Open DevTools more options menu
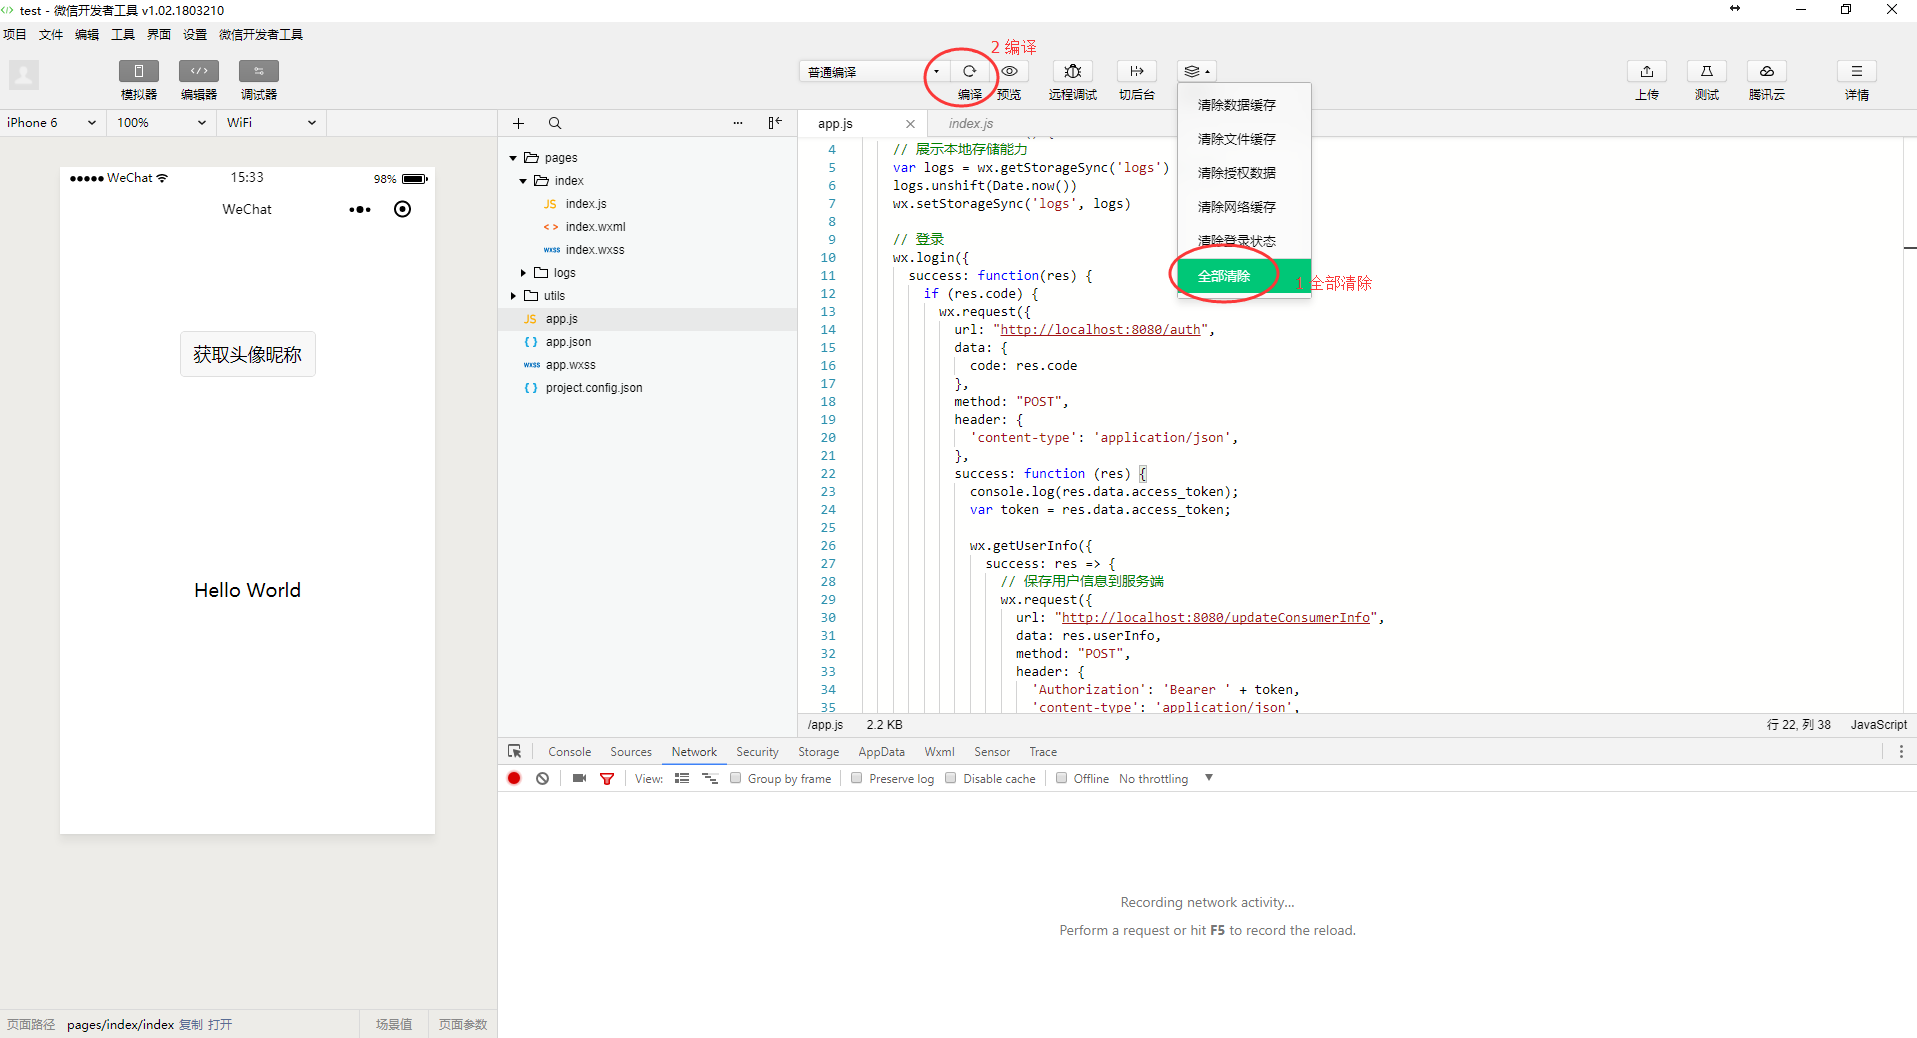Viewport: 1917px width, 1038px height. 1901,751
